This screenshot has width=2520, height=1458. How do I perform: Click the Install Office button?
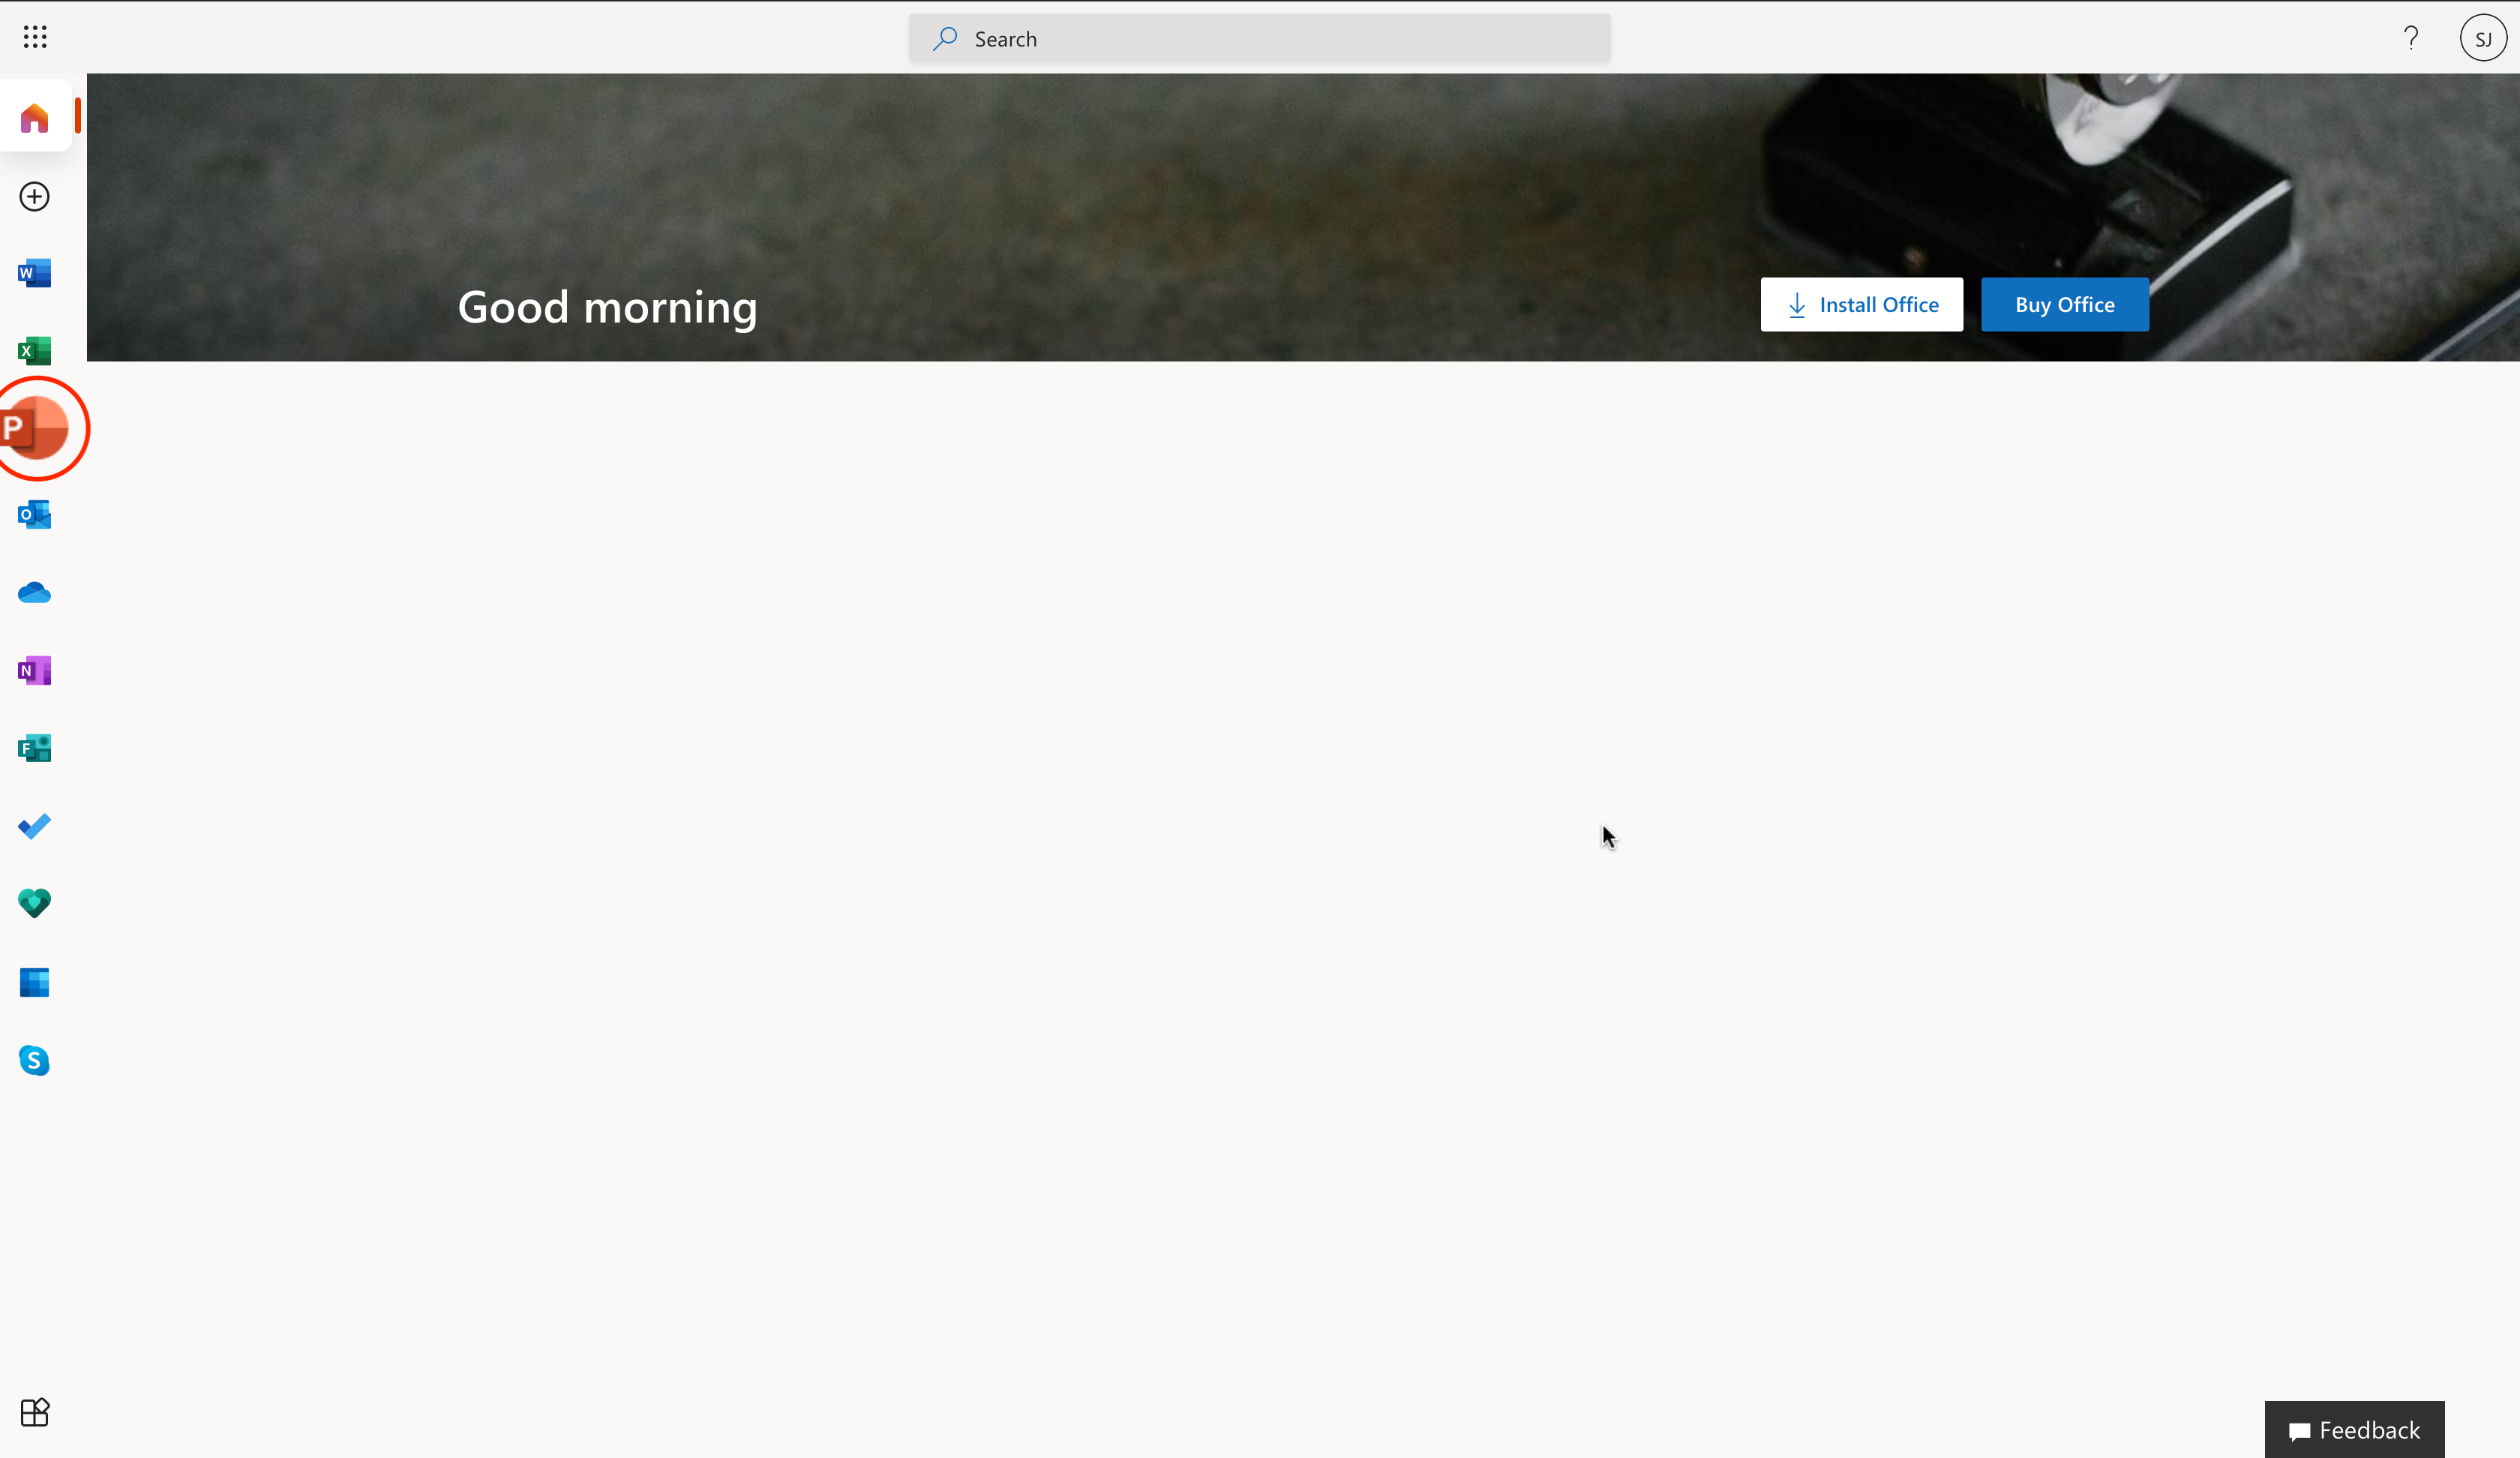click(1861, 304)
